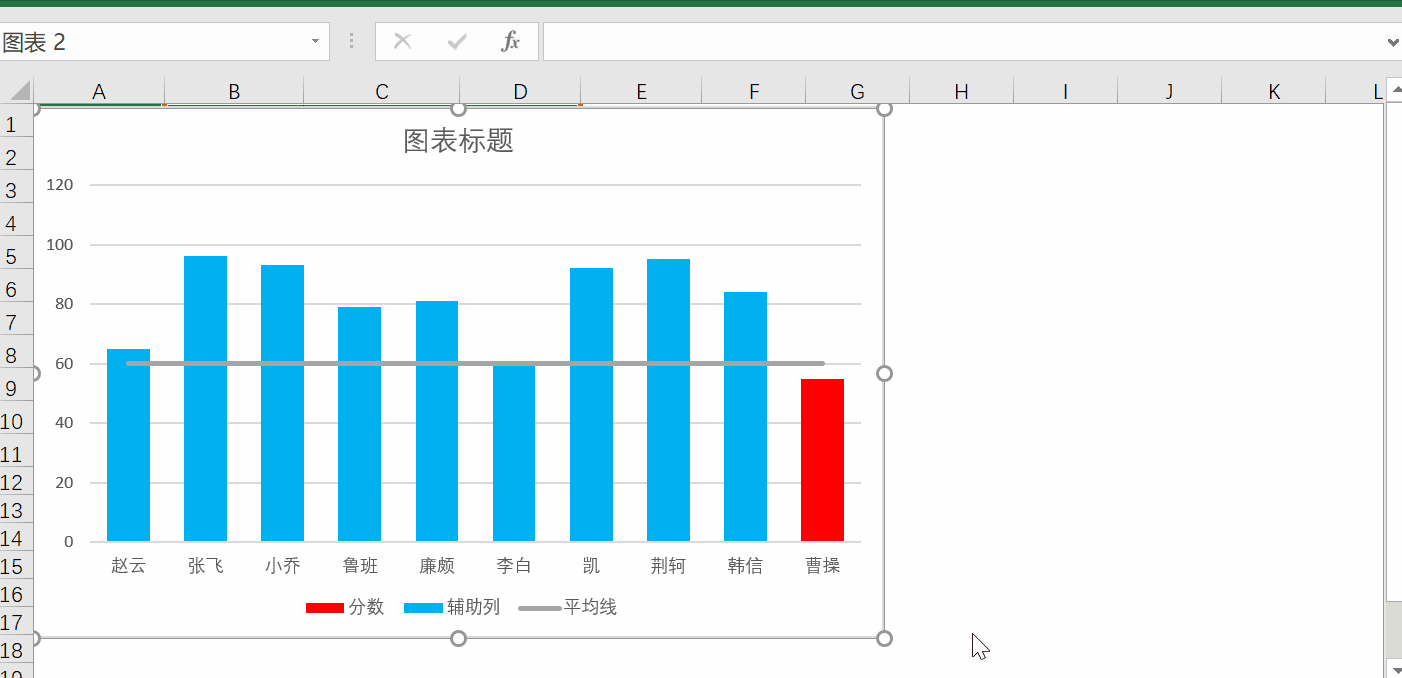Click the vertical axis value 100
The height and width of the screenshot is (678, 1402).
pos(60,244)
